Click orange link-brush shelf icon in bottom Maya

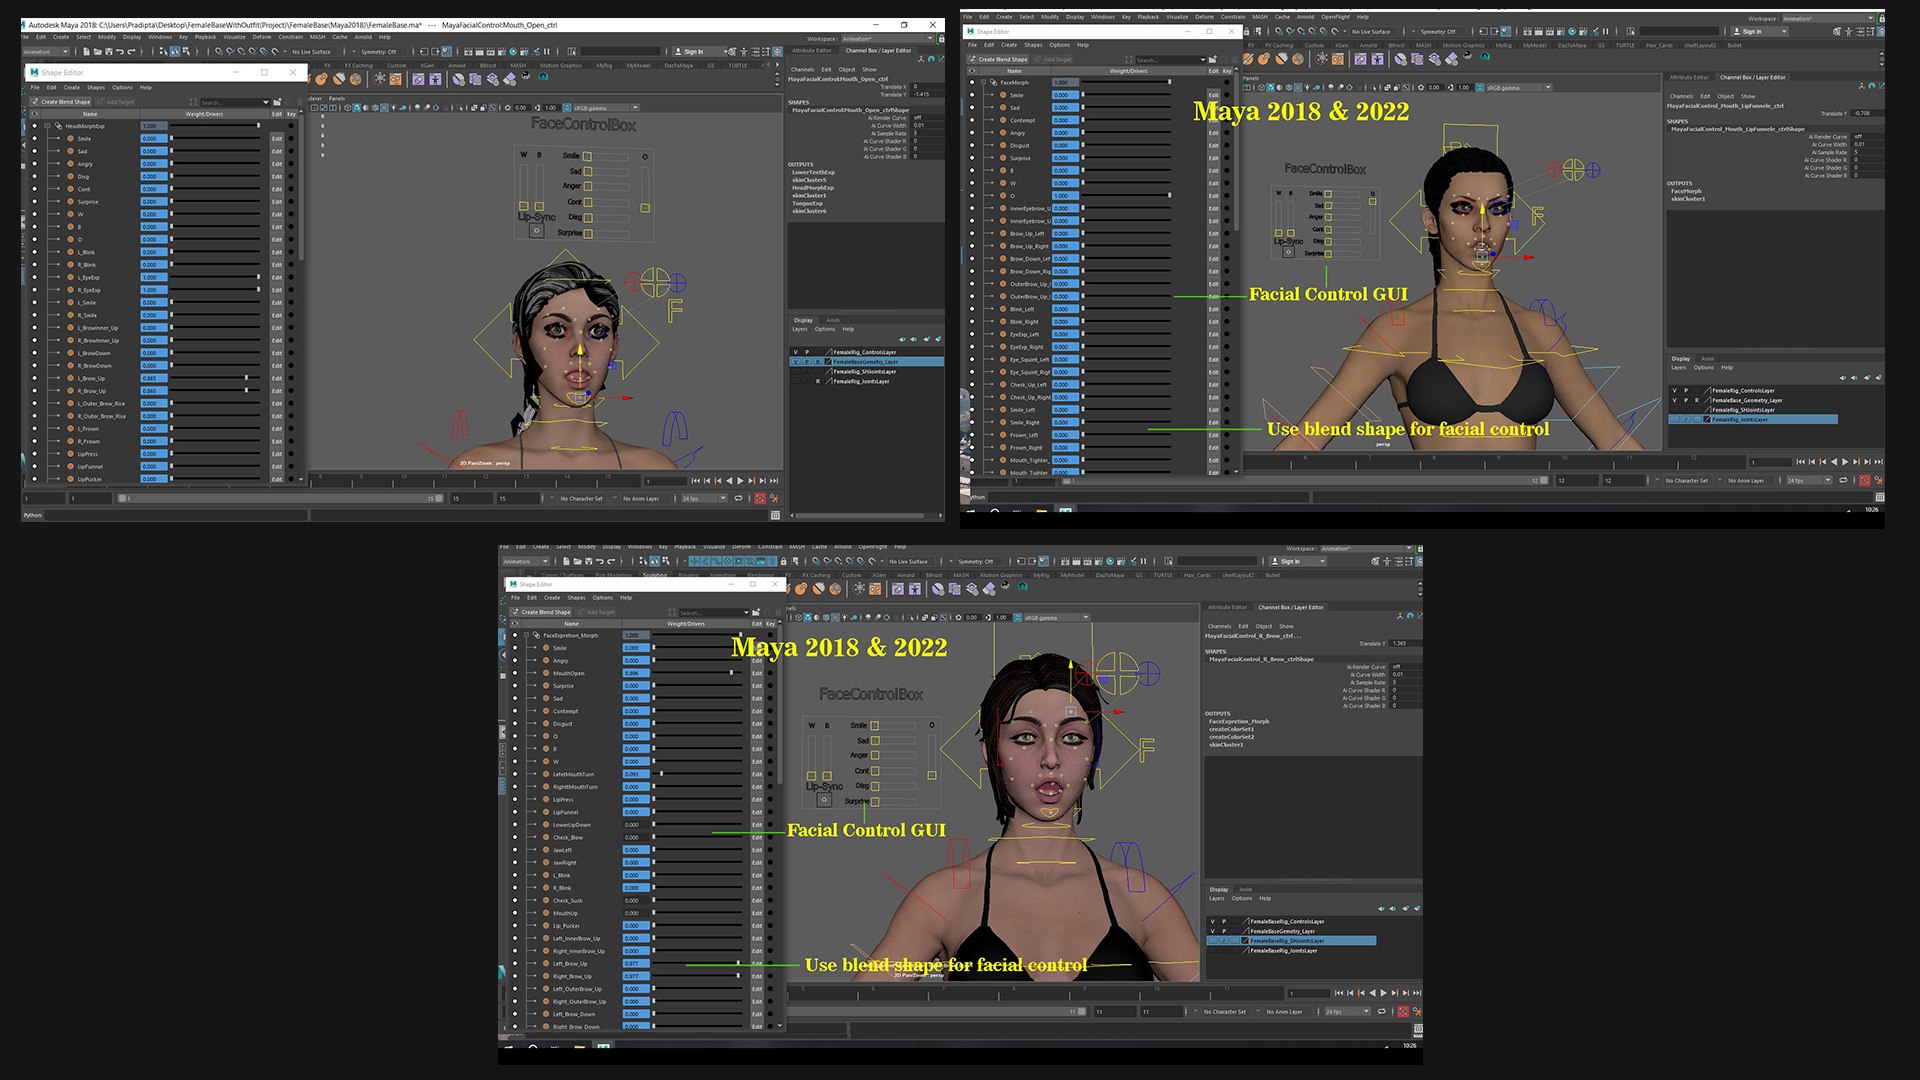(800, 588)
